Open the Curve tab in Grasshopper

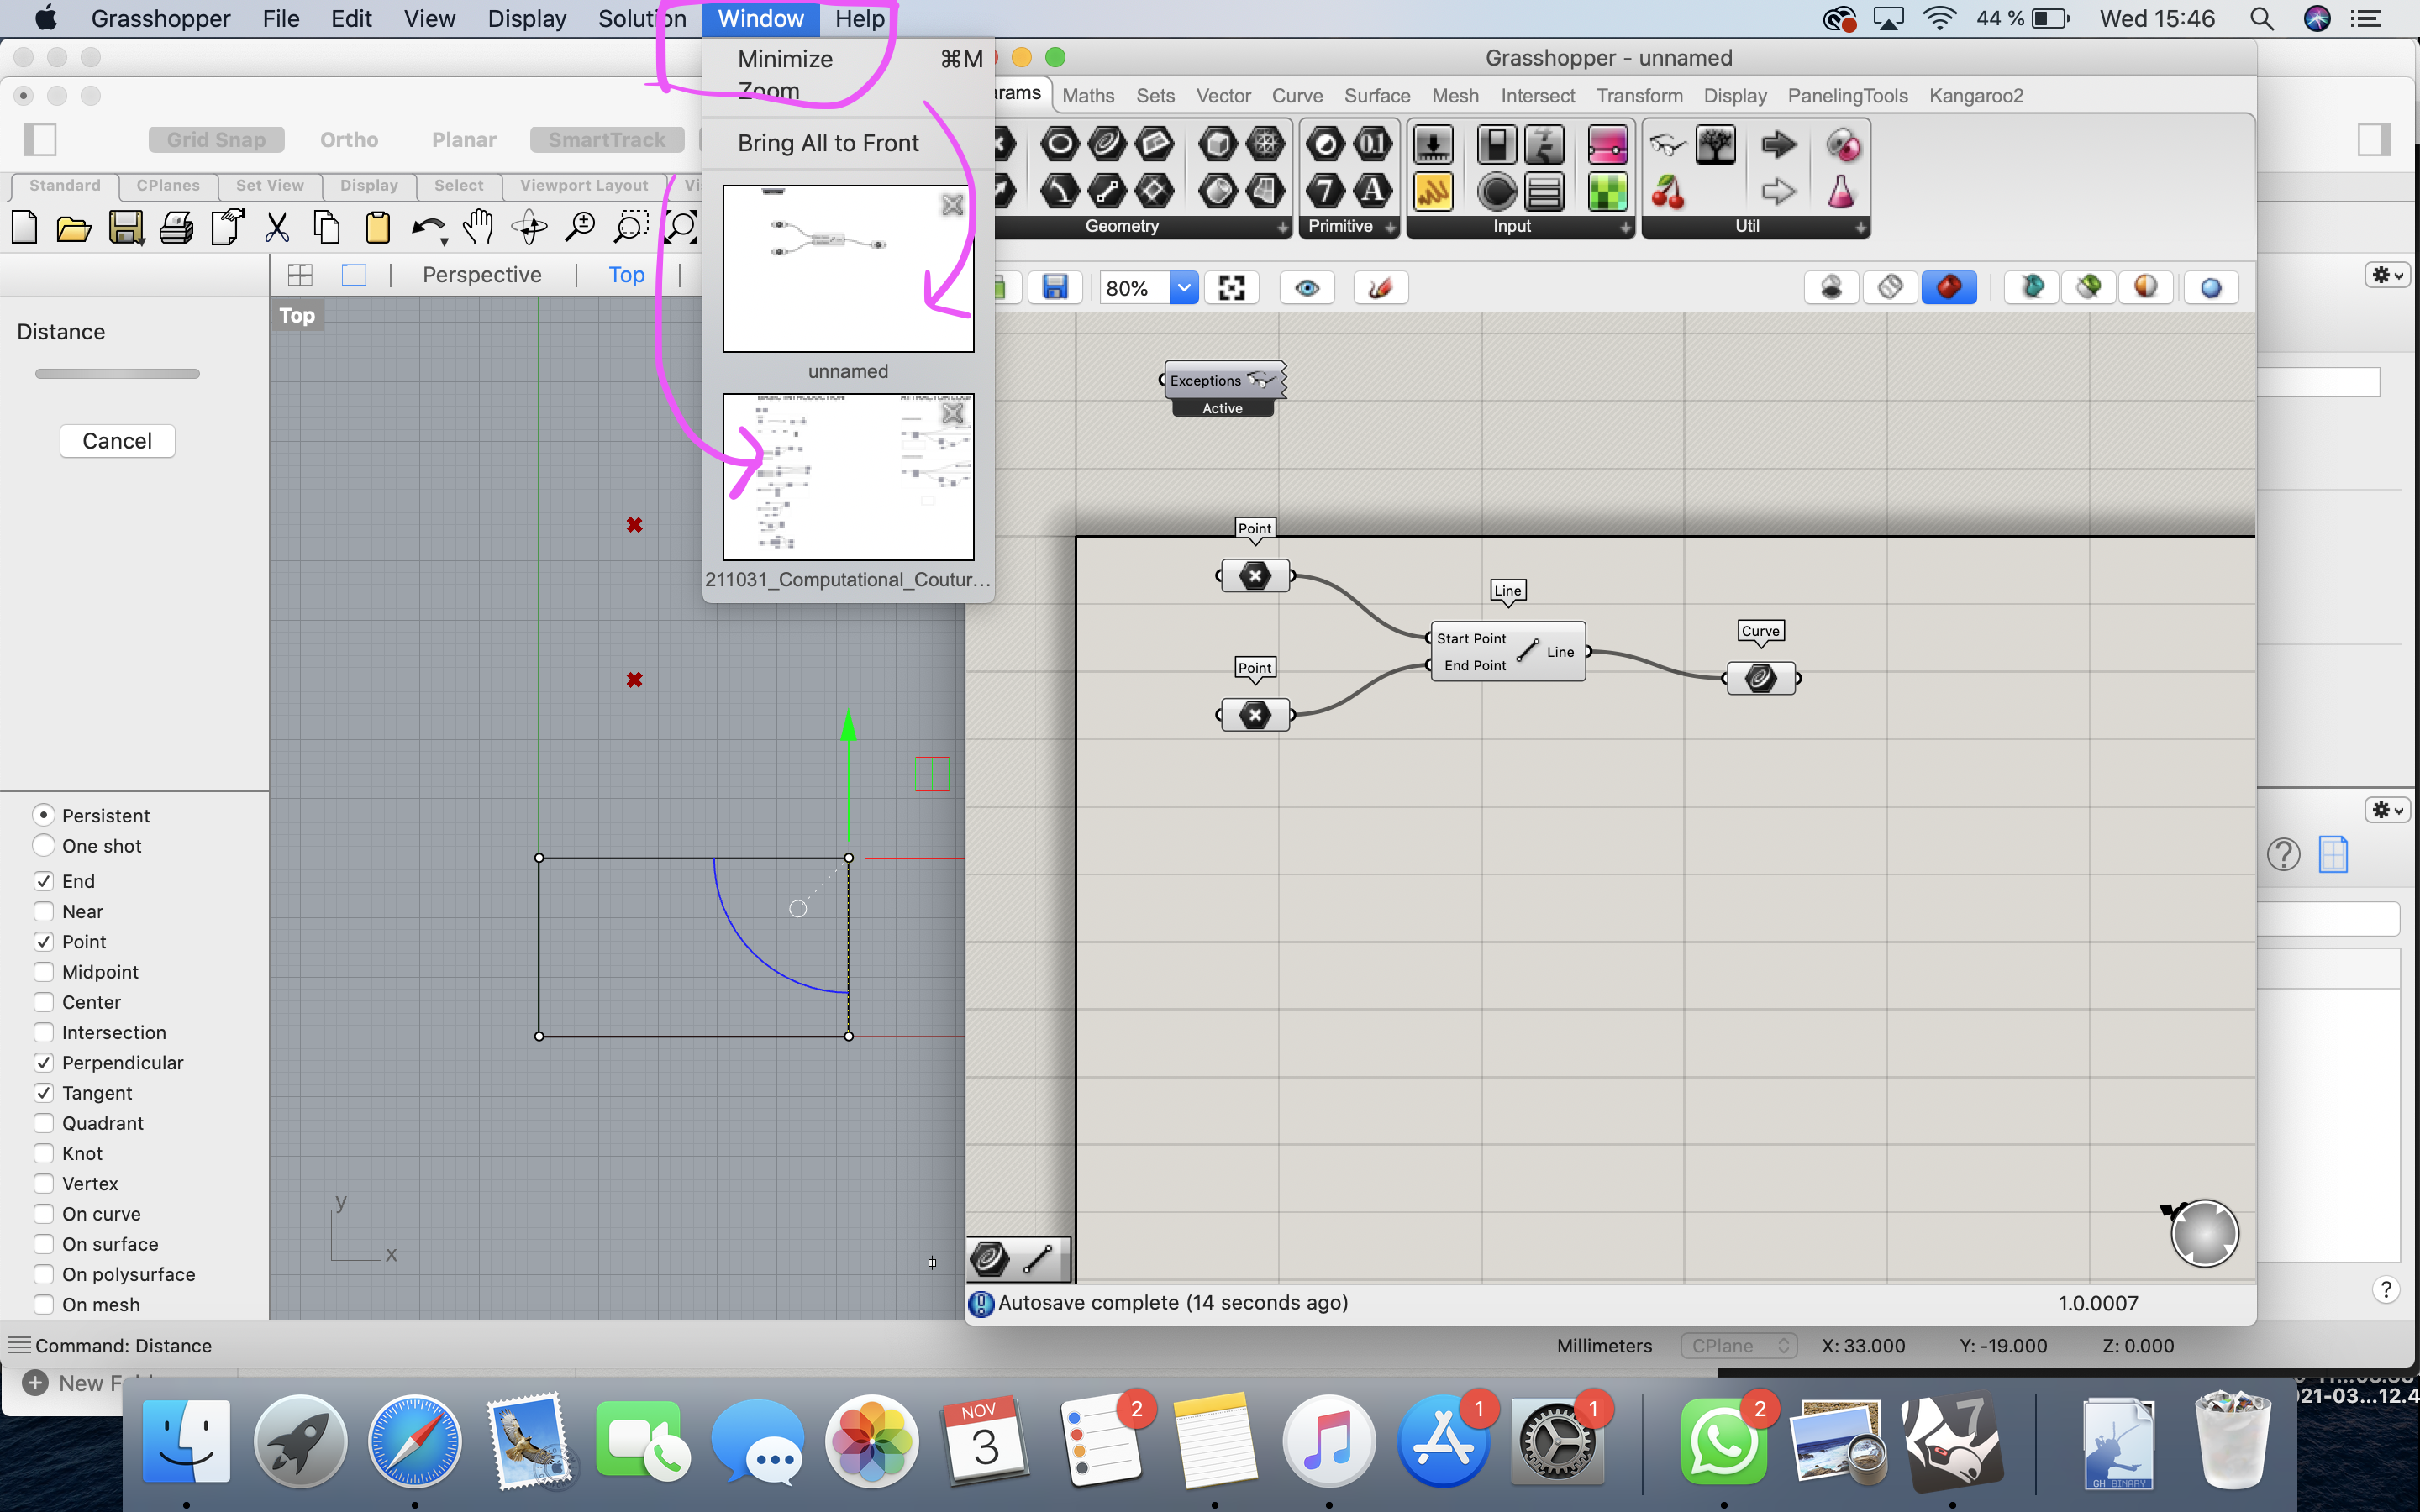point(1297,95)
